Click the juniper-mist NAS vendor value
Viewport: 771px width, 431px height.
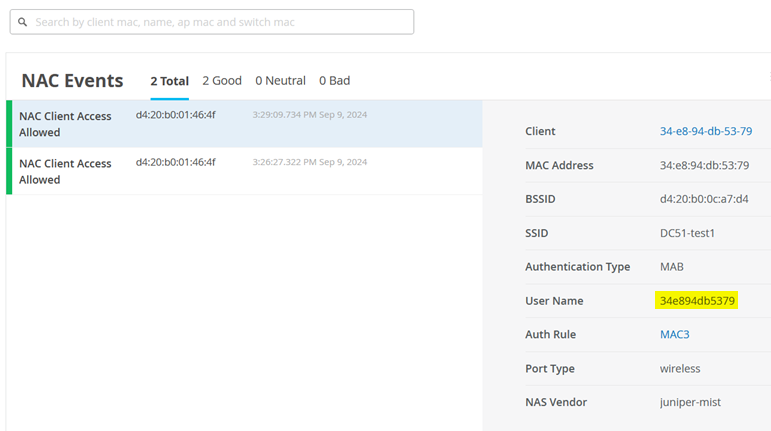pos(690,402)
